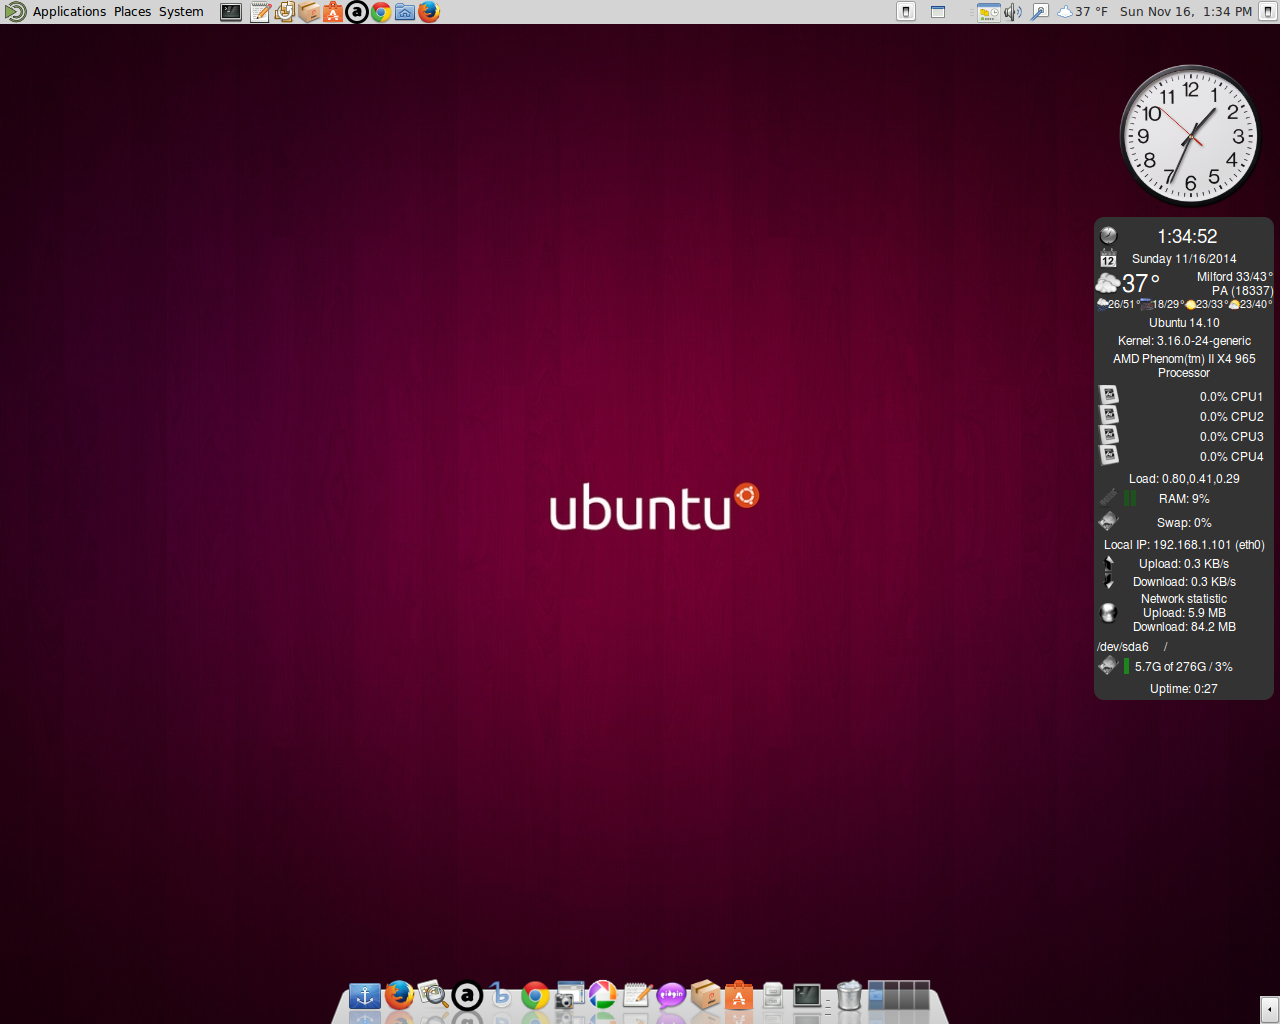
Task: Click the panel hide button beside the clock
Action: point(1267,12)
